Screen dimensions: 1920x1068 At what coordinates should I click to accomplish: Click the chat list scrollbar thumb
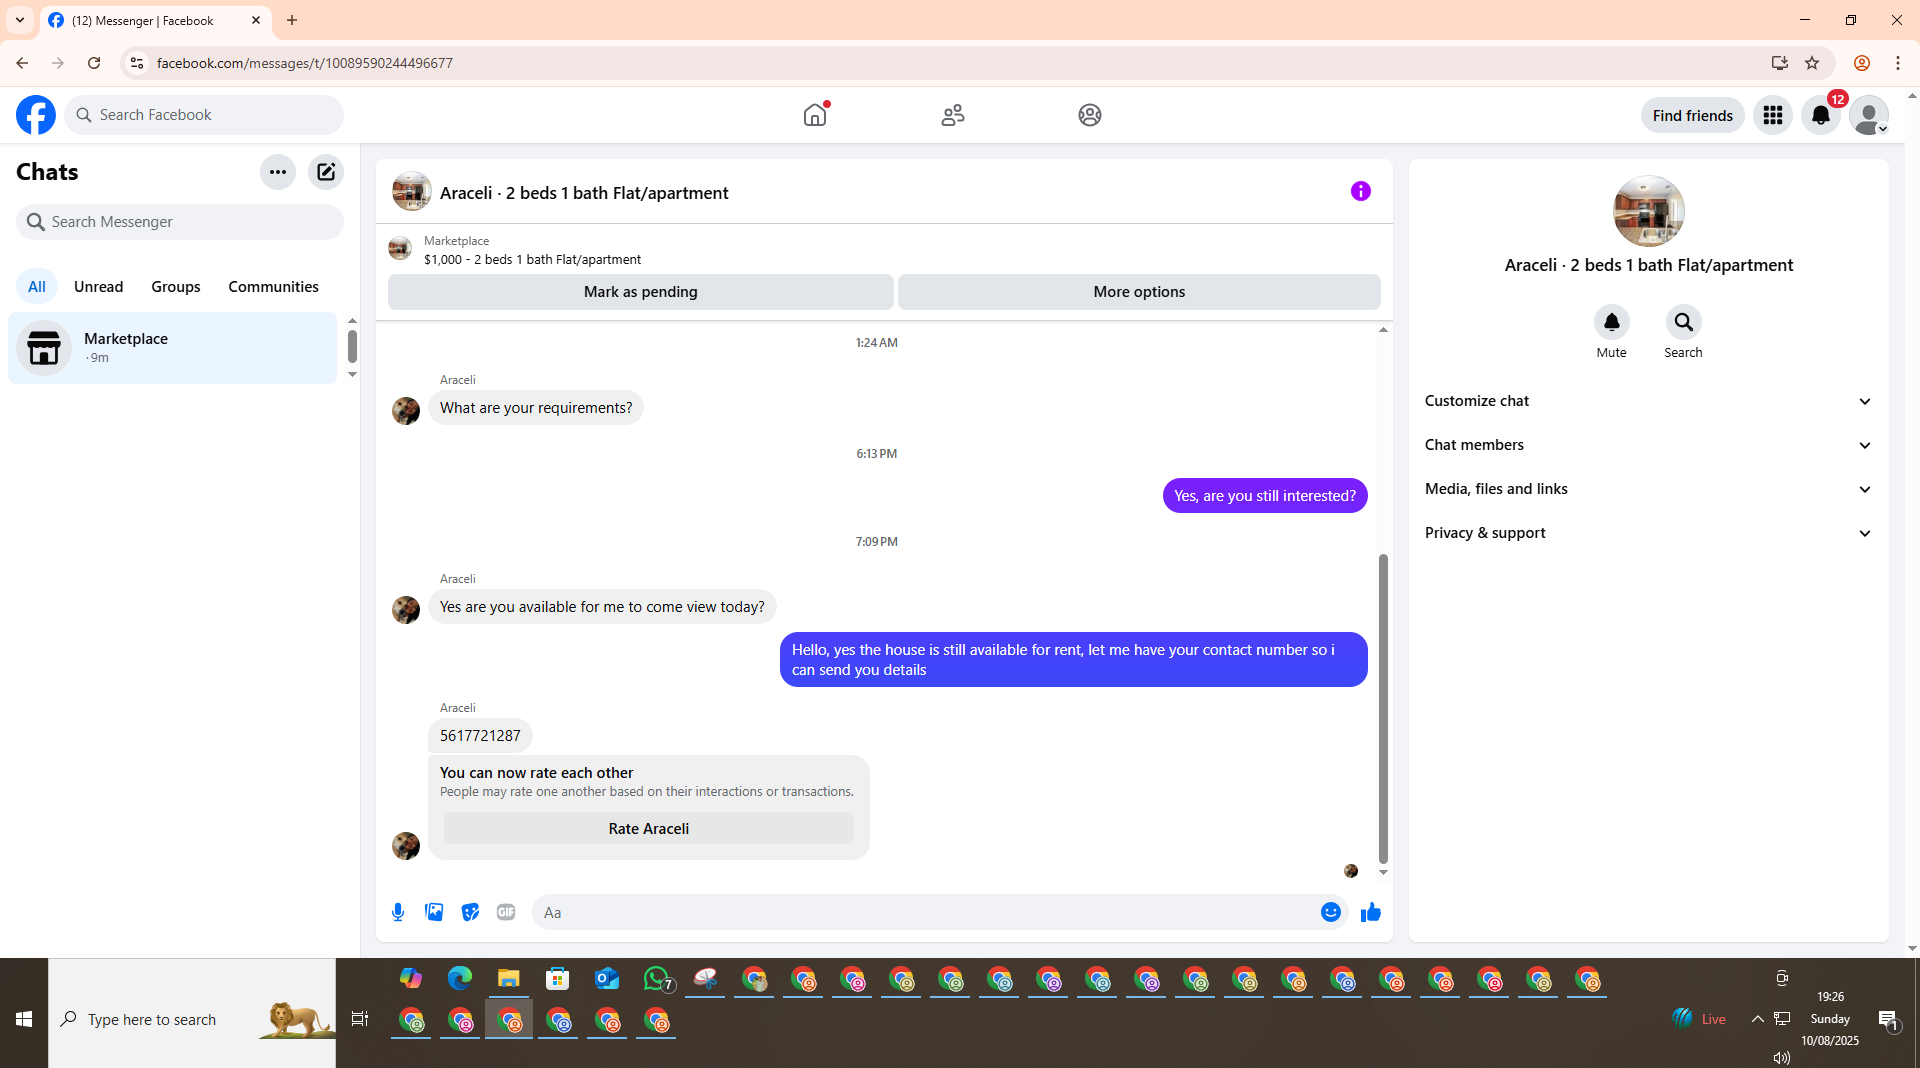pos(352,346)
